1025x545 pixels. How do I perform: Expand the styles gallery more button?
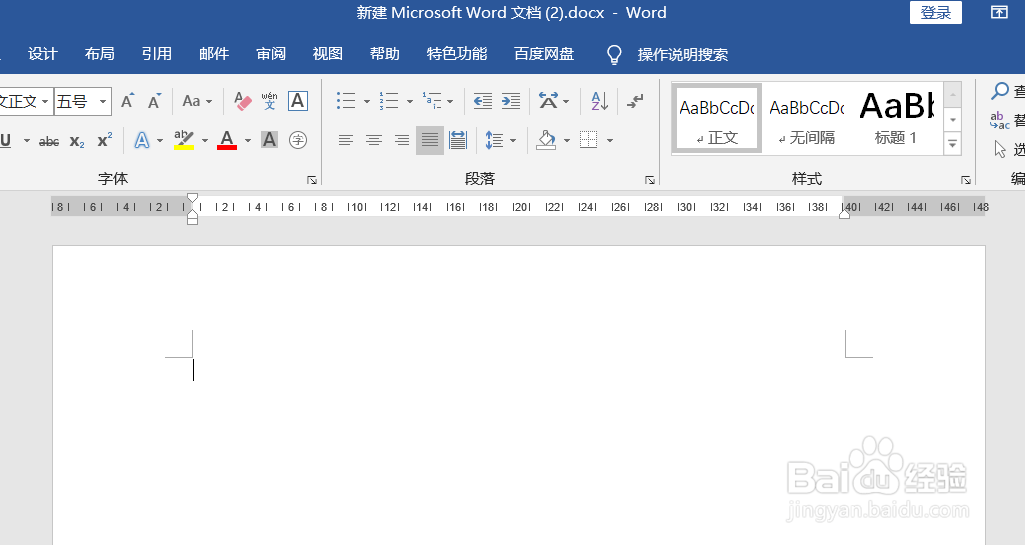952,144
